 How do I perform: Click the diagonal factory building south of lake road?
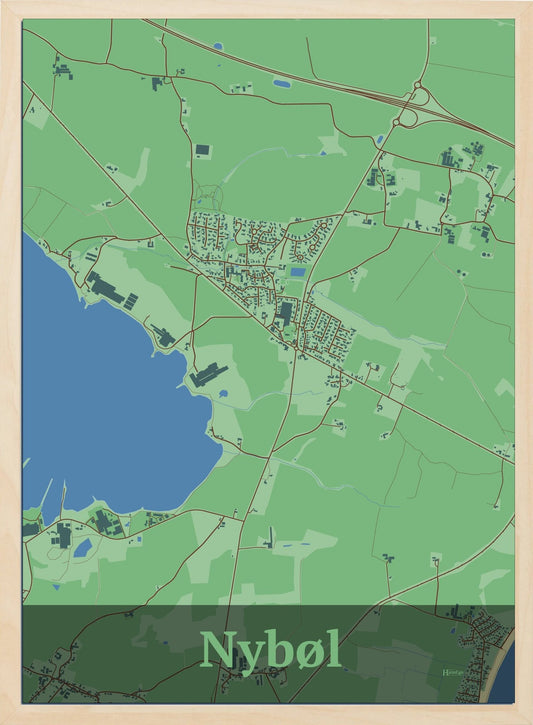(x=208, y=375)
